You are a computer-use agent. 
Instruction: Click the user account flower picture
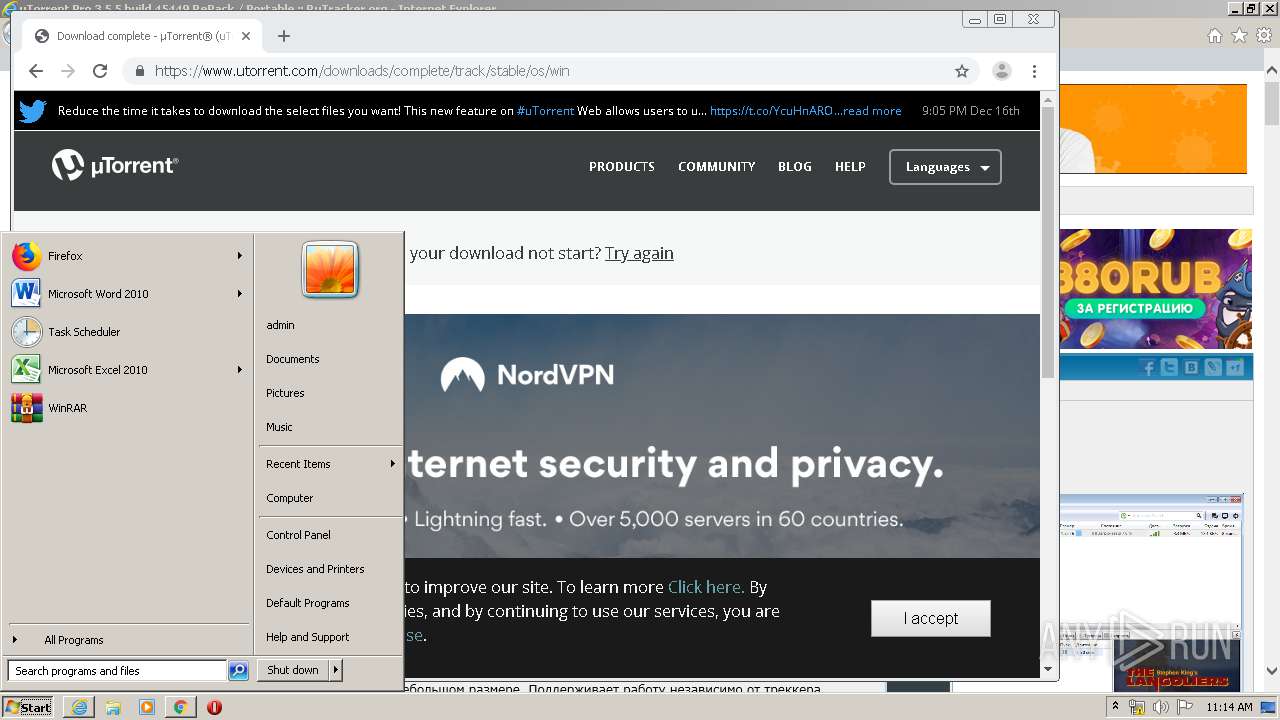click(330, 270)
